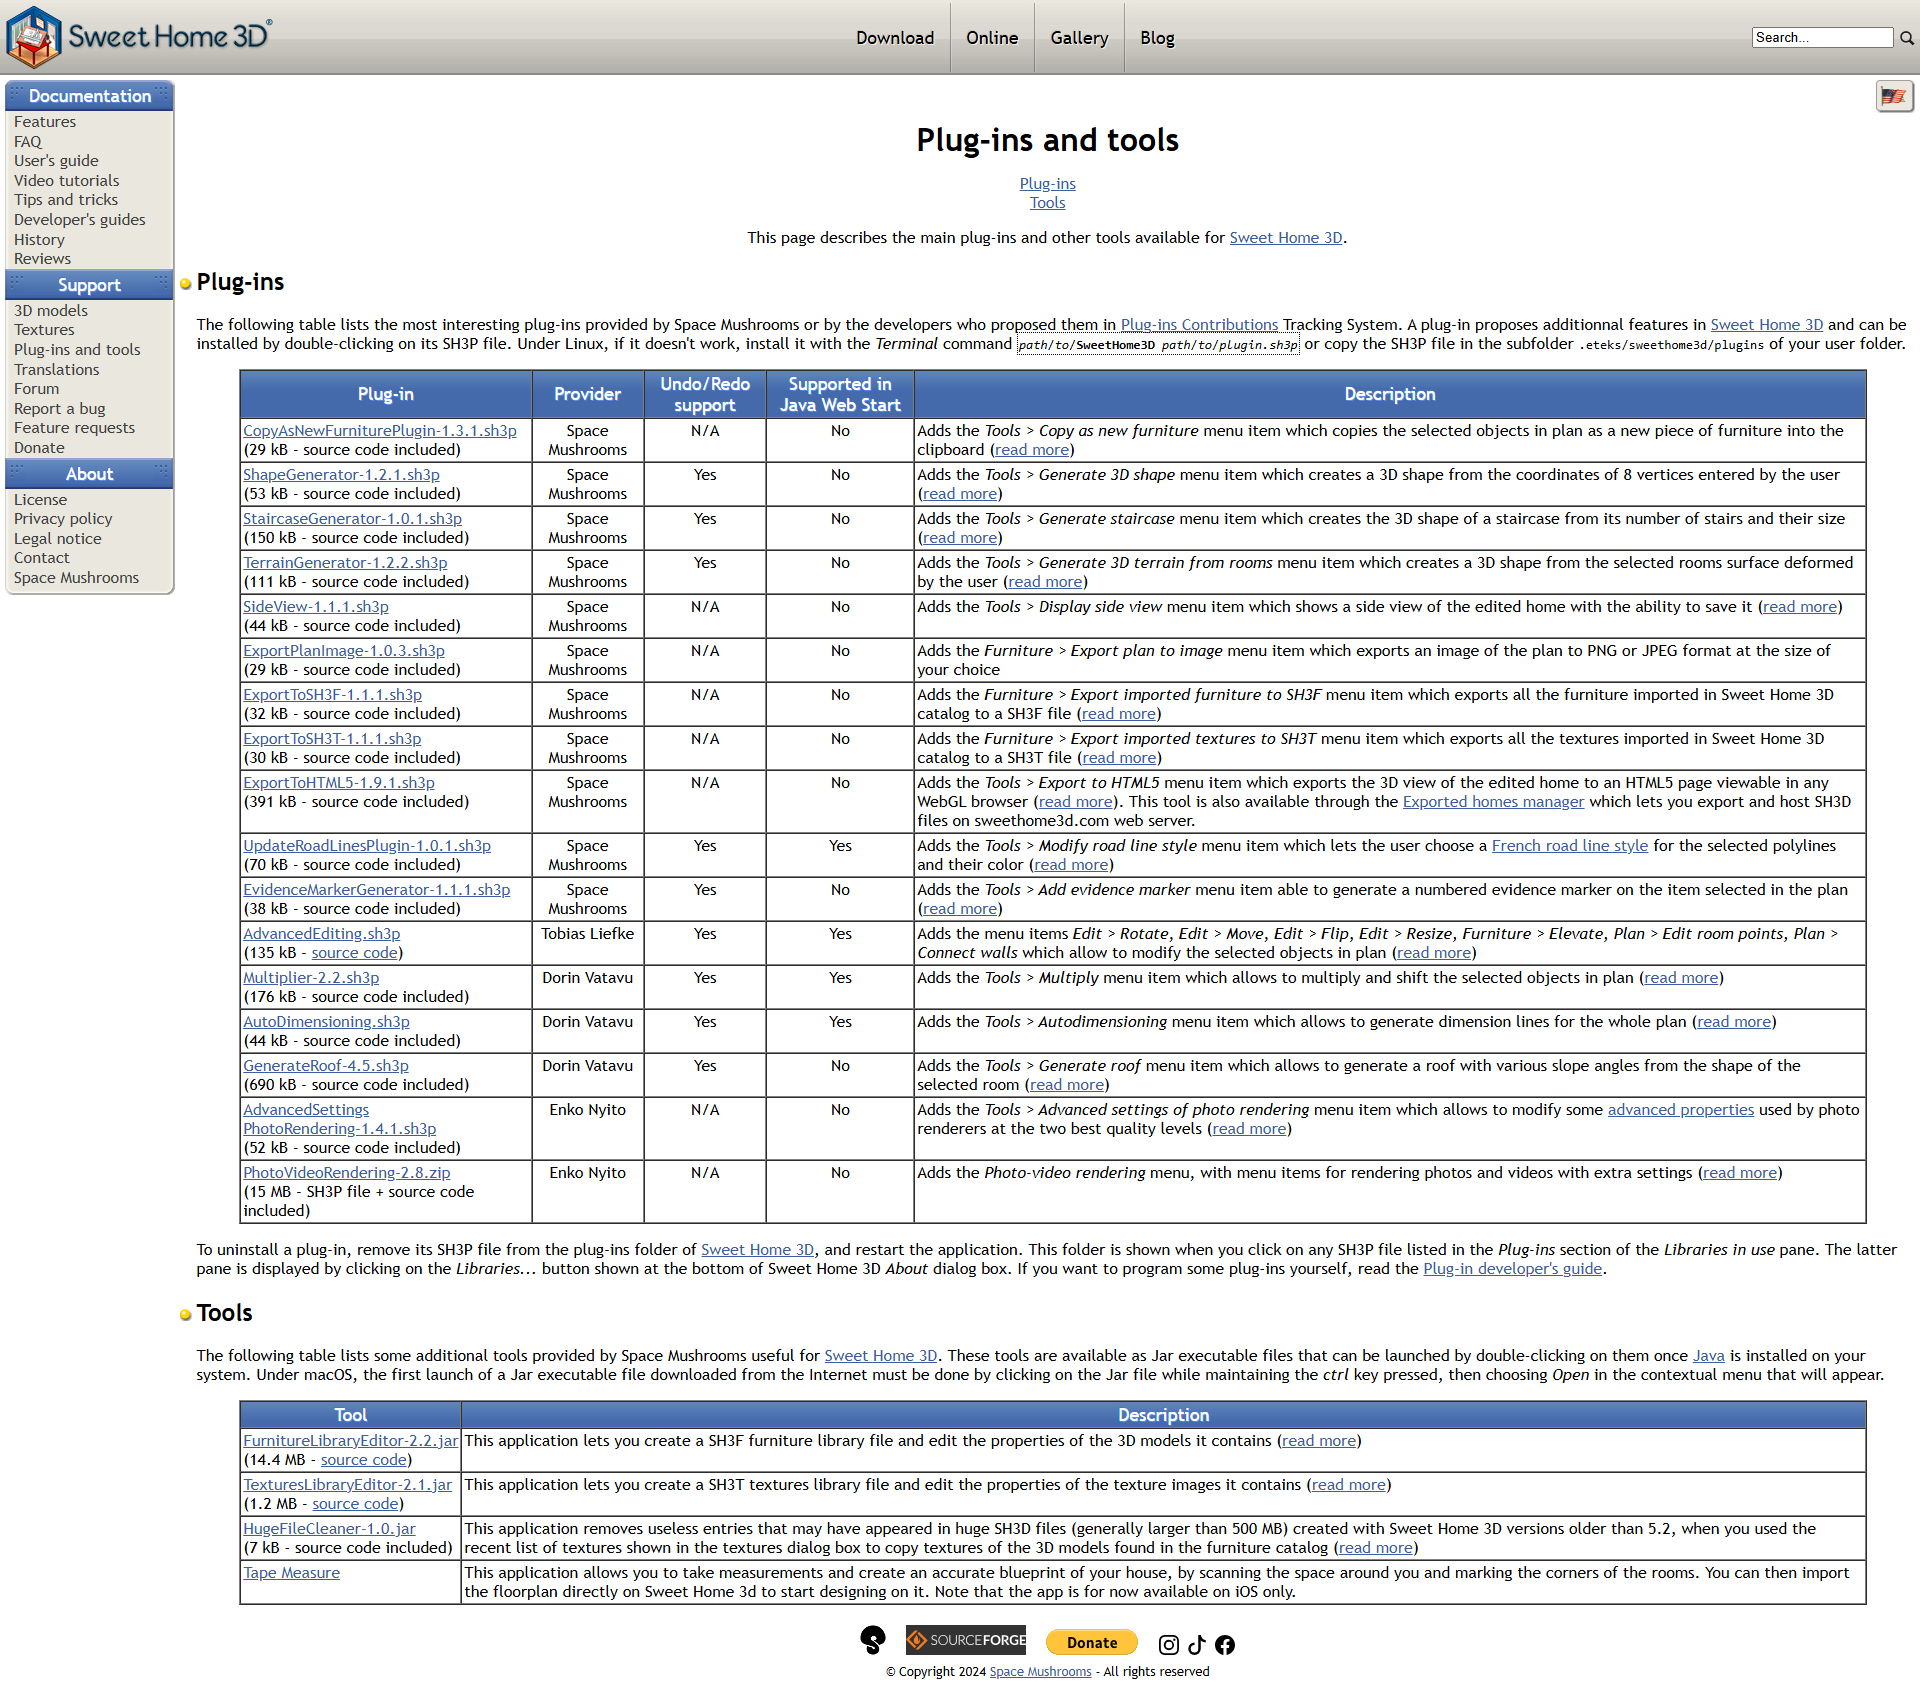This screenshot has height=1688, width=1920.
Task: Open History in the sidebar
Action: pyautogui.click(x=39, y=239)
